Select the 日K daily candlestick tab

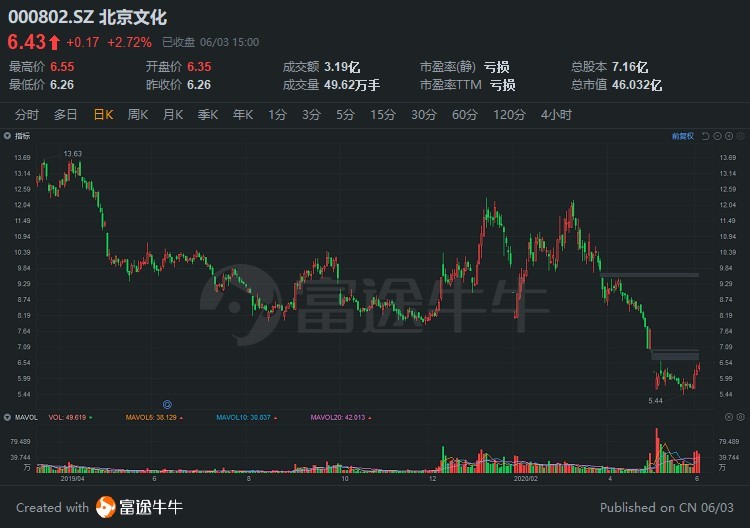[103, 115]
